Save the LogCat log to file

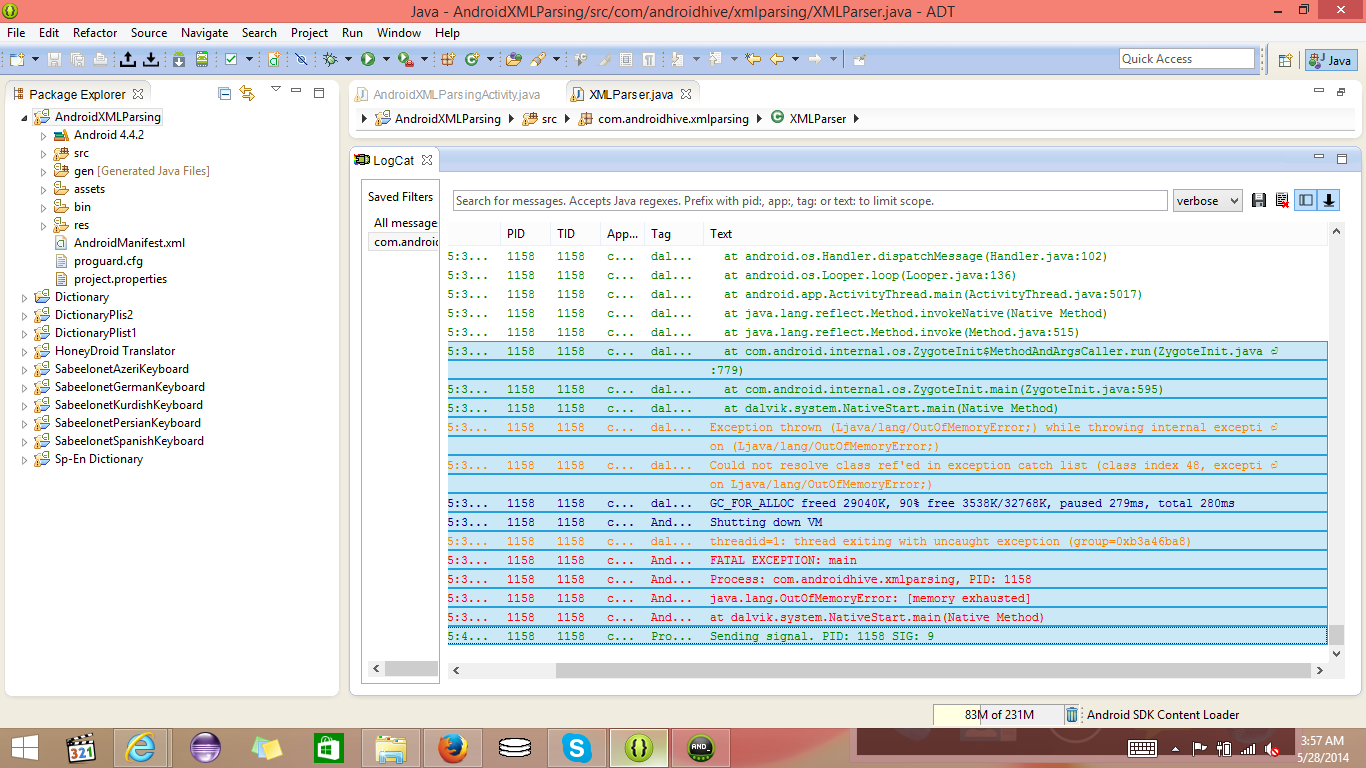(1259, 201)
